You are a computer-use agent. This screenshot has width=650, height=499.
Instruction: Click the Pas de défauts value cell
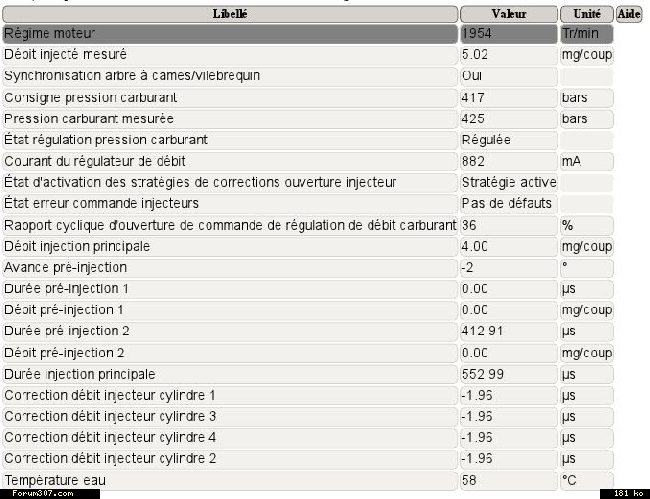coord(508,203)
